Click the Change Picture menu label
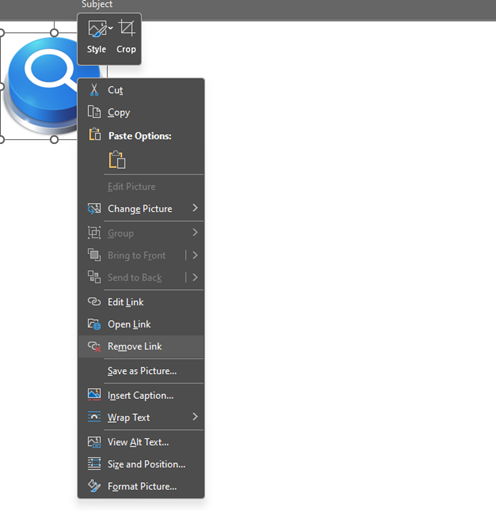The image size is (496, 511). pos(140,209)
